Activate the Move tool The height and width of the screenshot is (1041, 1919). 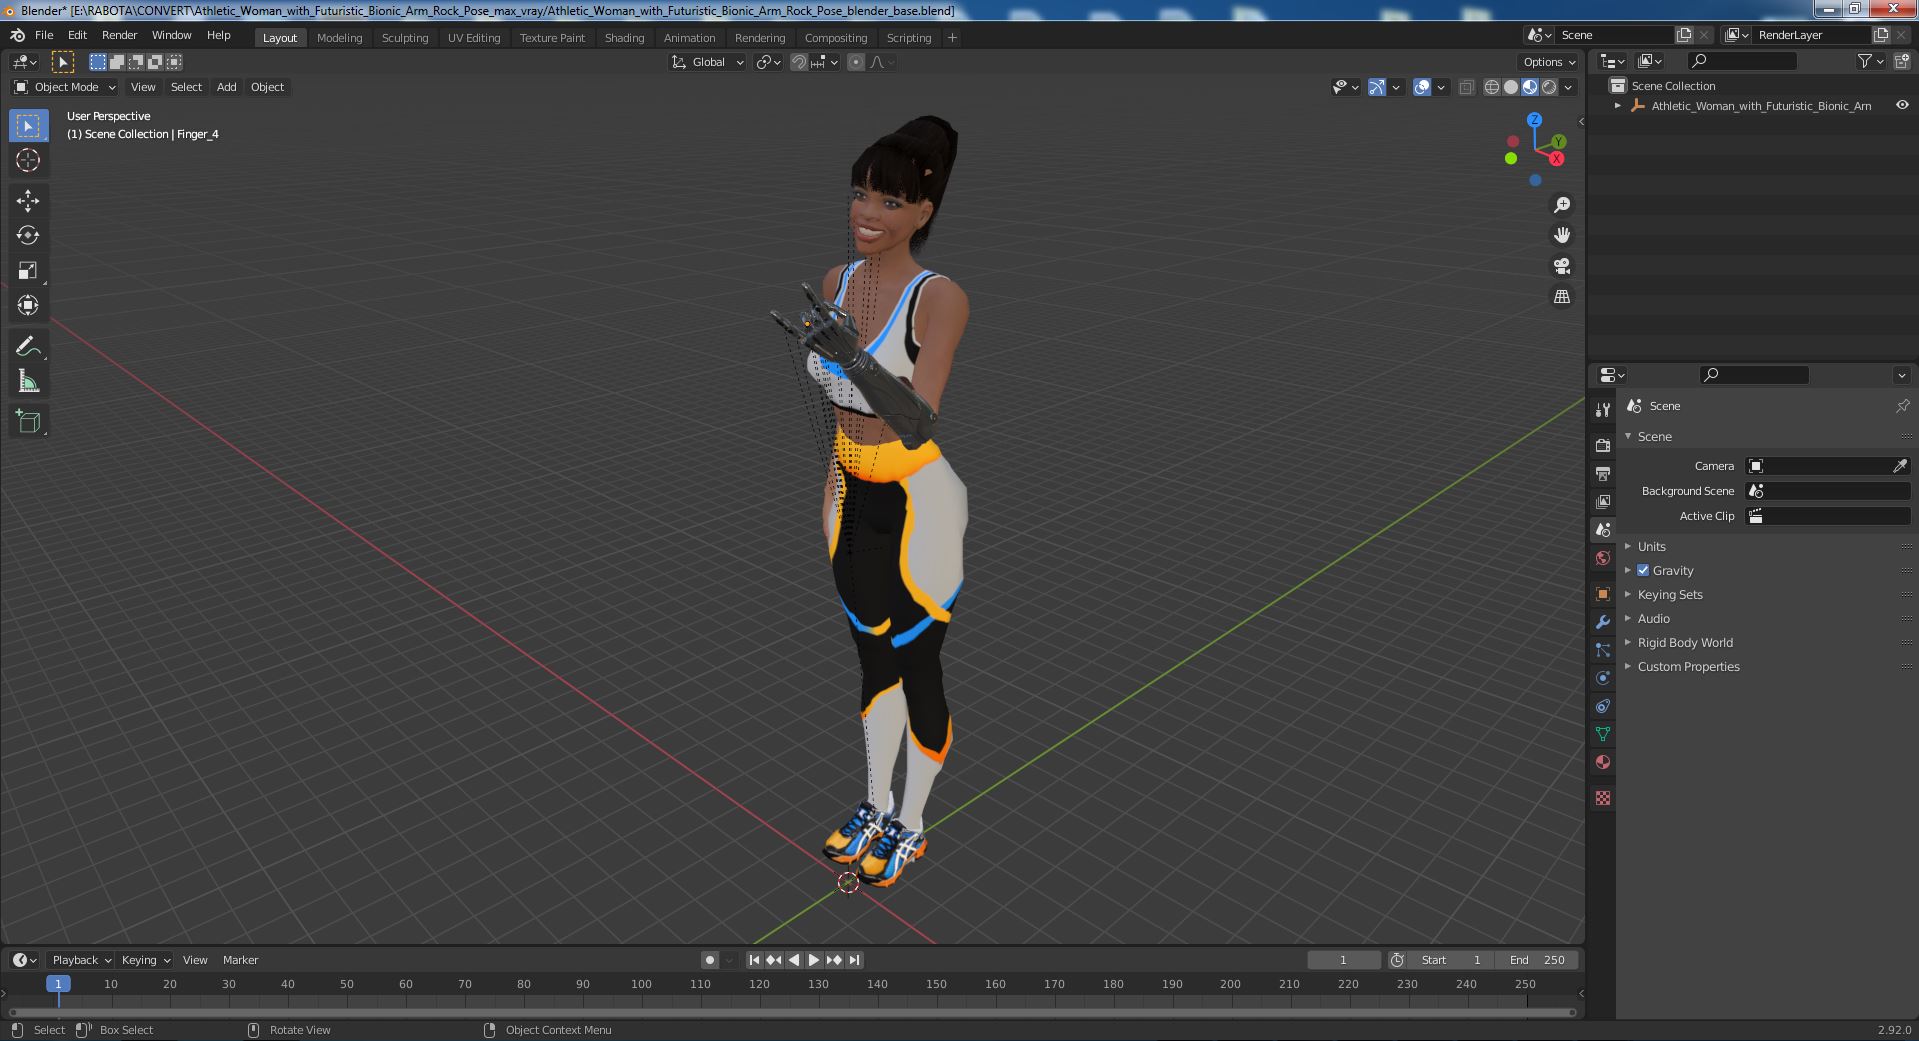[x=28, y=201]
